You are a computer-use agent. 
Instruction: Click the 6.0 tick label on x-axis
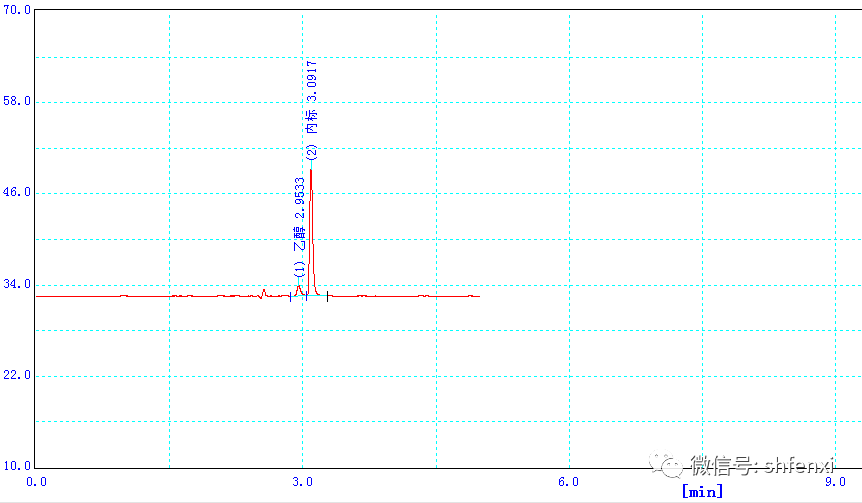569,481
